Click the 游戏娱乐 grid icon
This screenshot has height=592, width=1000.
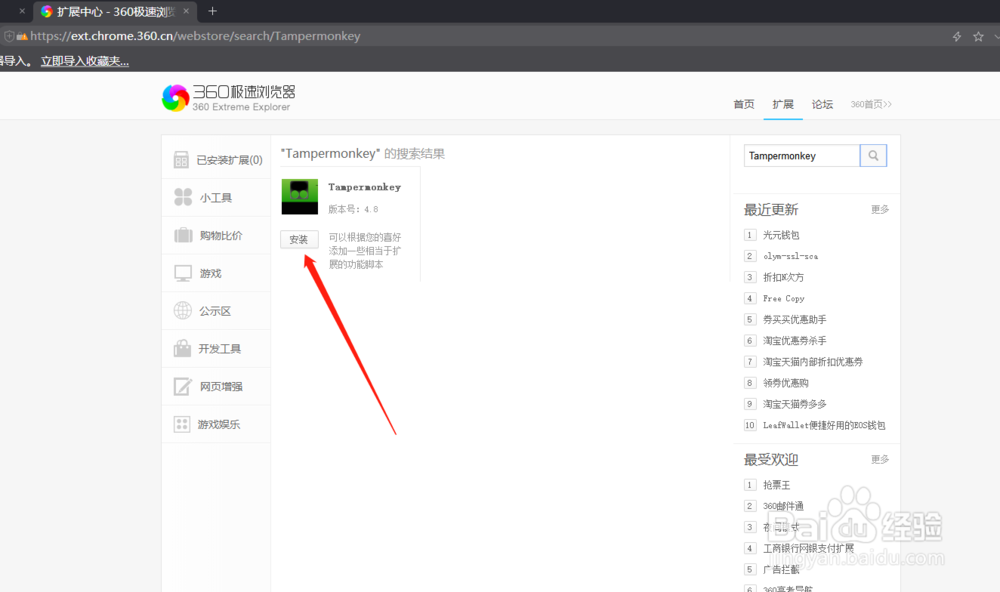coord(182,424)
